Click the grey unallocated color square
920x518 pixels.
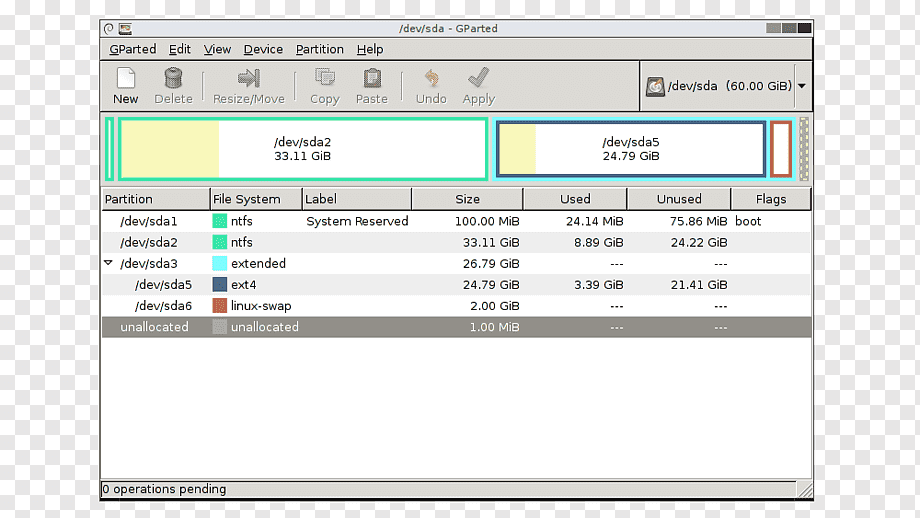tap(219, 327)
